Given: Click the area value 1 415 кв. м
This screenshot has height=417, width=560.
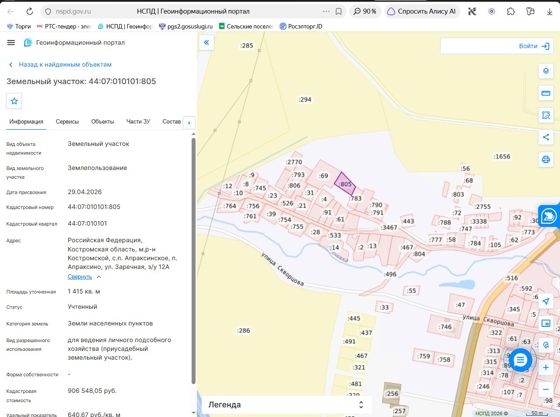Looking at the screenshot, I should [84, 291].
